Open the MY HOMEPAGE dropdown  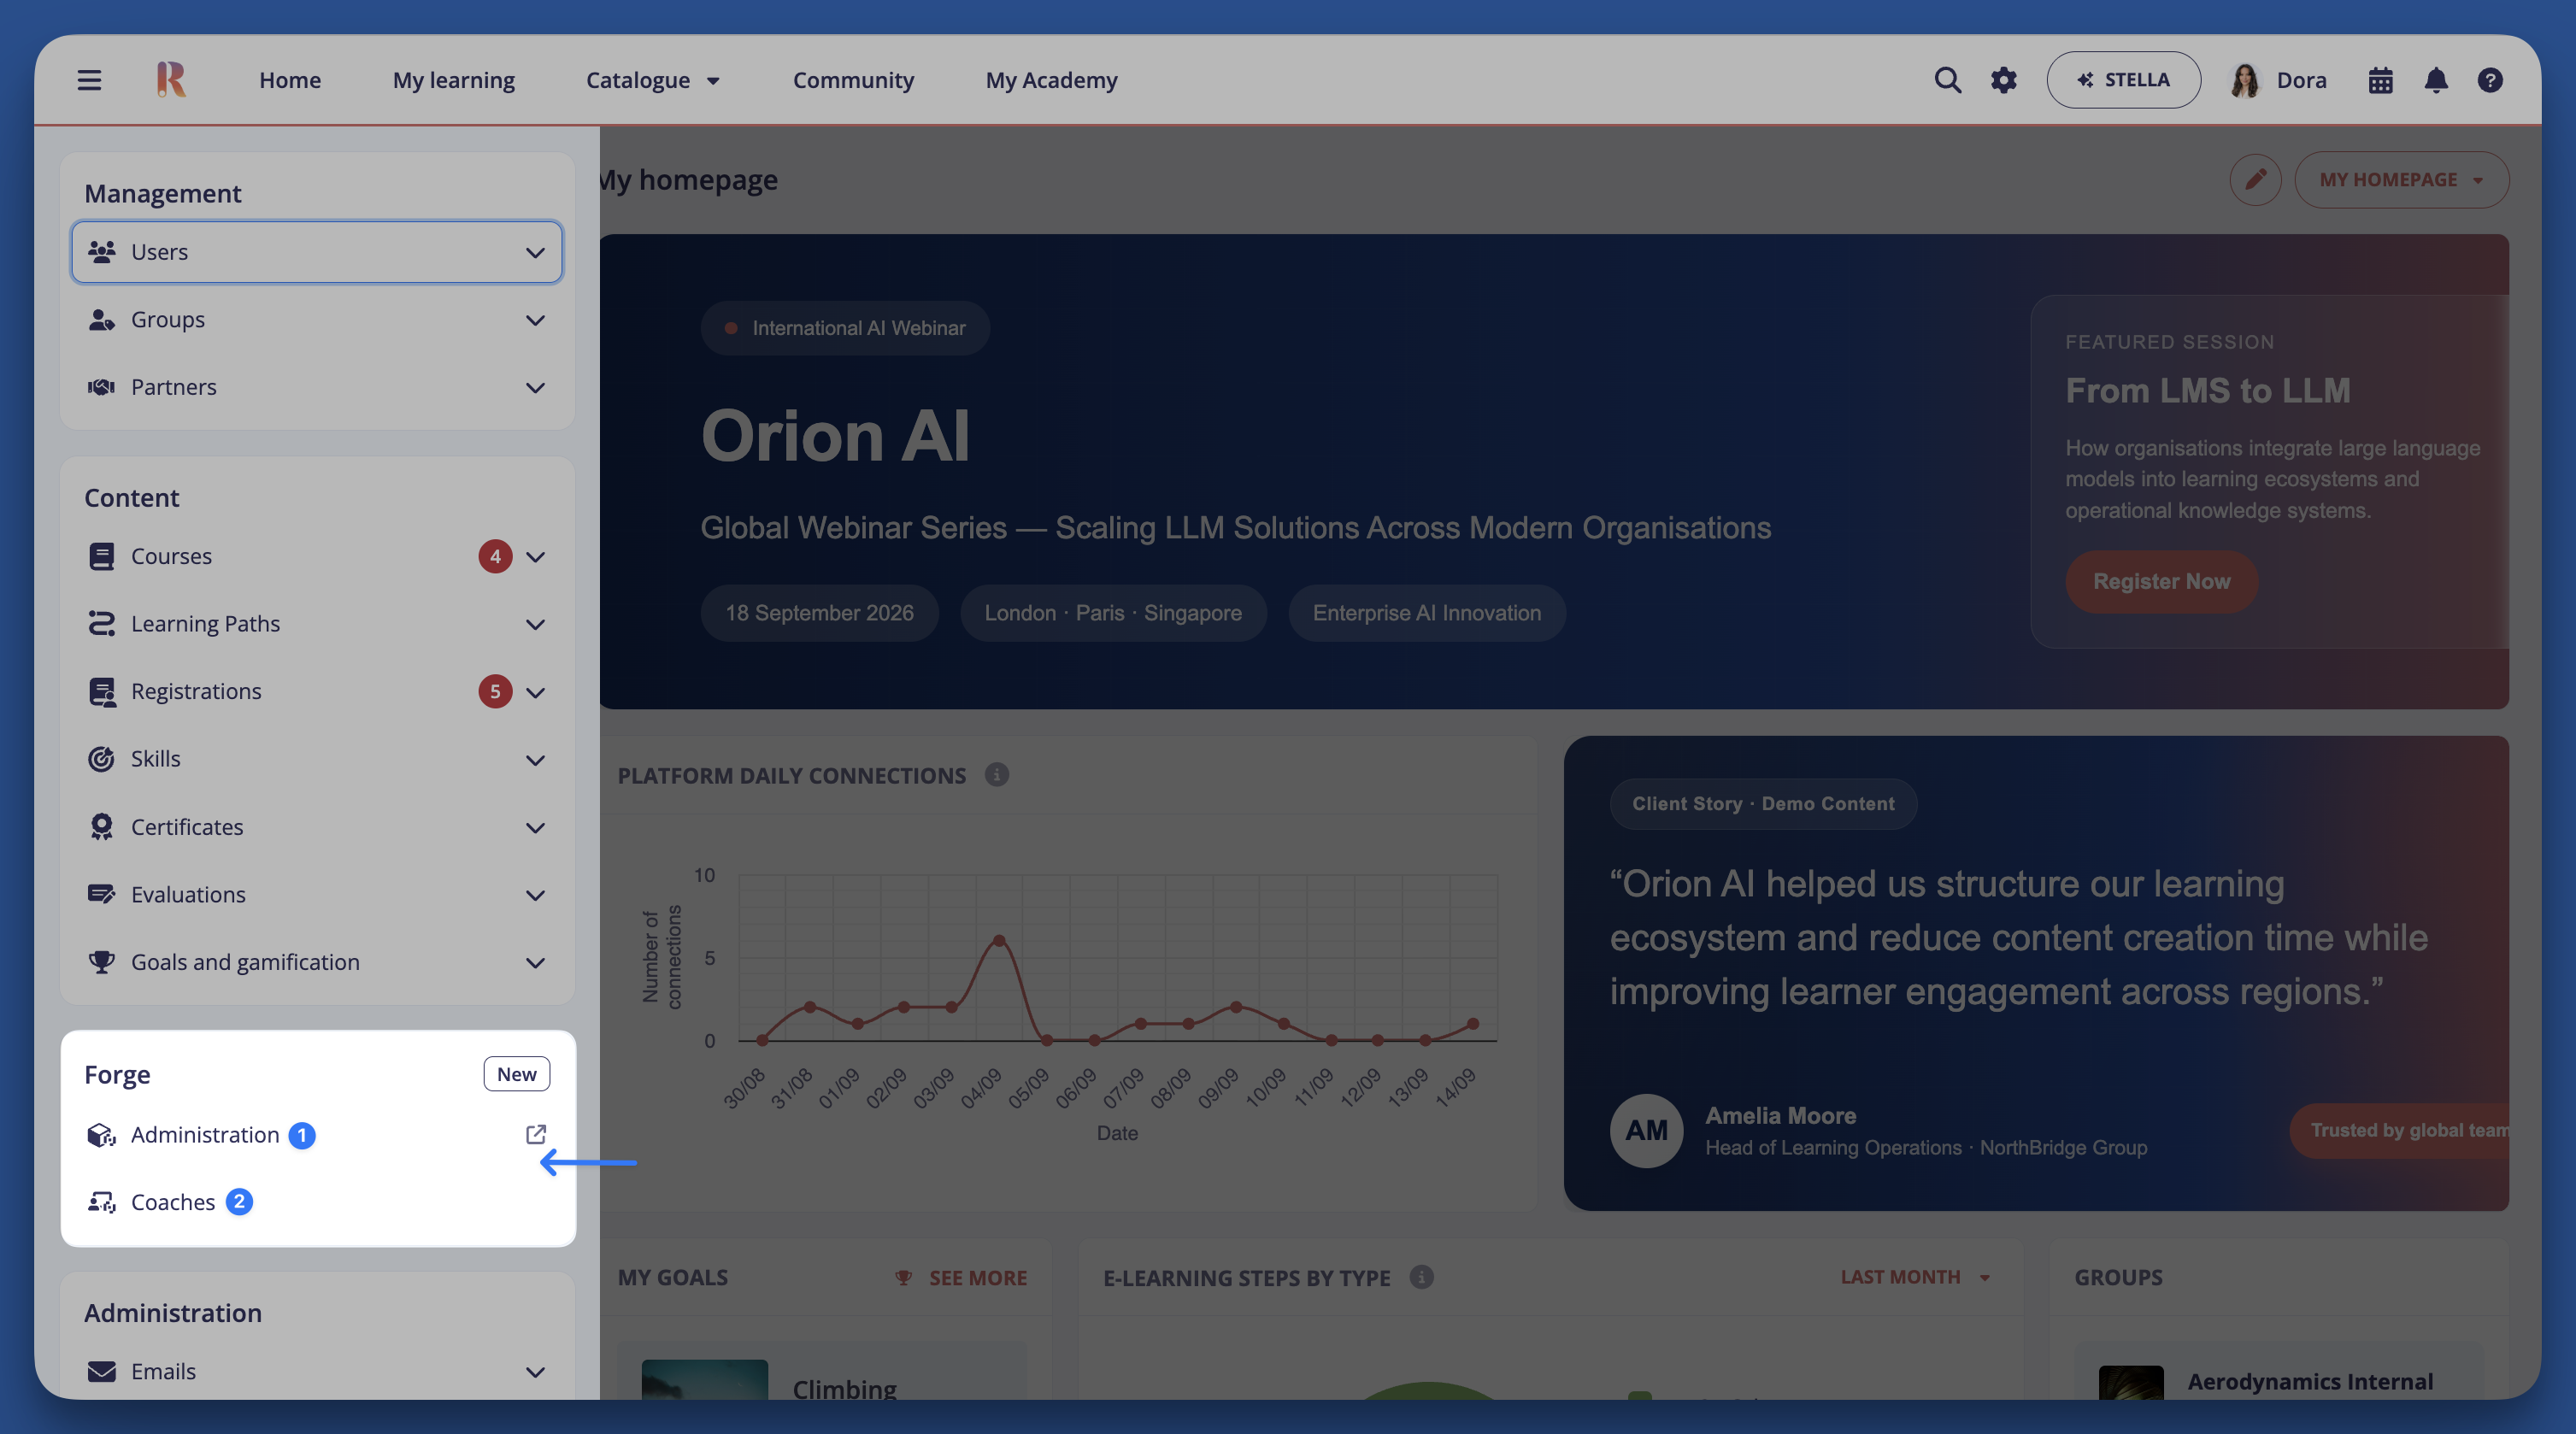[x=2401, y=180]
